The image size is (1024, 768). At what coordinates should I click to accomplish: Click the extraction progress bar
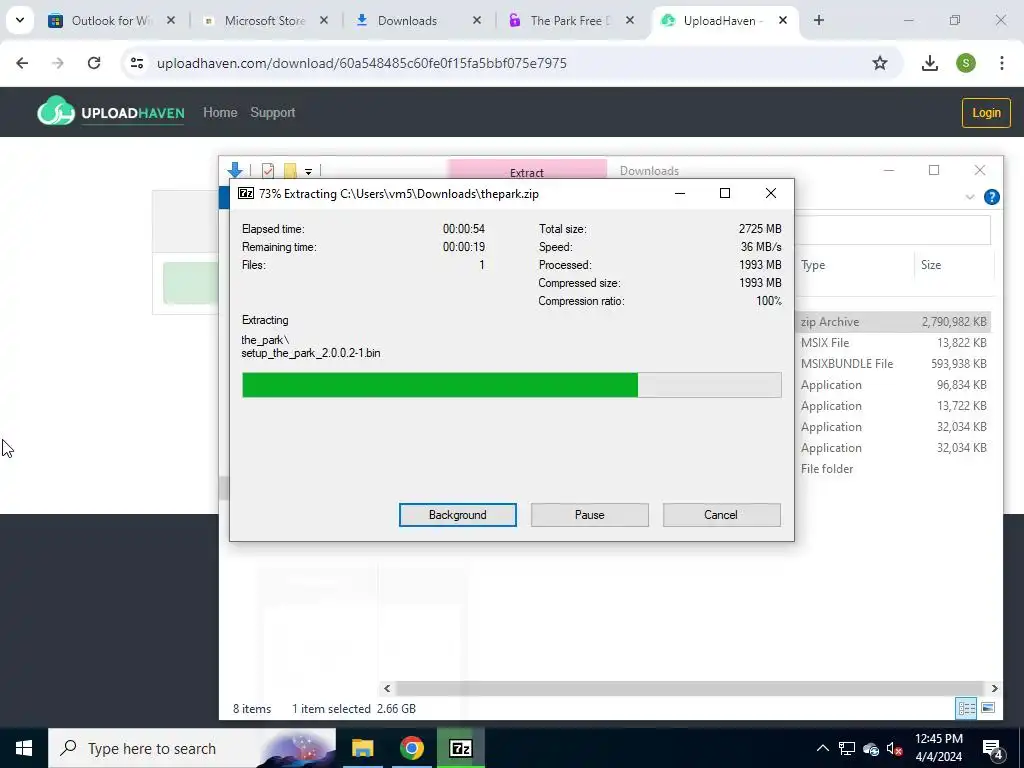click(511, 385)
